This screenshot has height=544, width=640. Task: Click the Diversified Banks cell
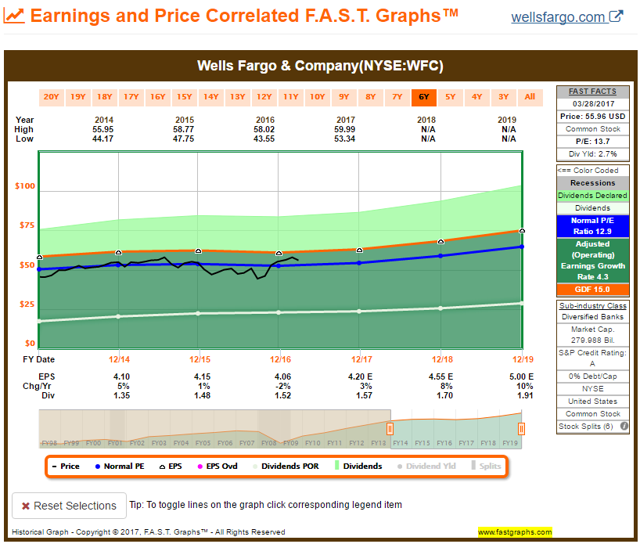[593, 317]
